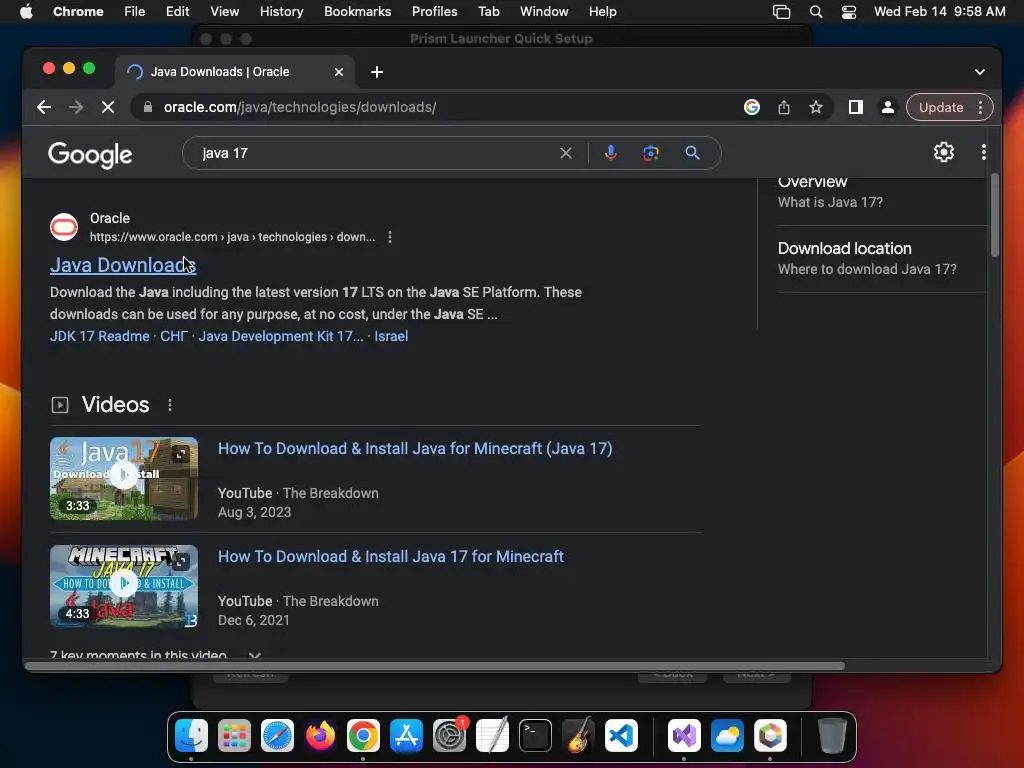Open App Store from the Dock
This screenshot has height=768, width=1024.
[x=406, y=736]
